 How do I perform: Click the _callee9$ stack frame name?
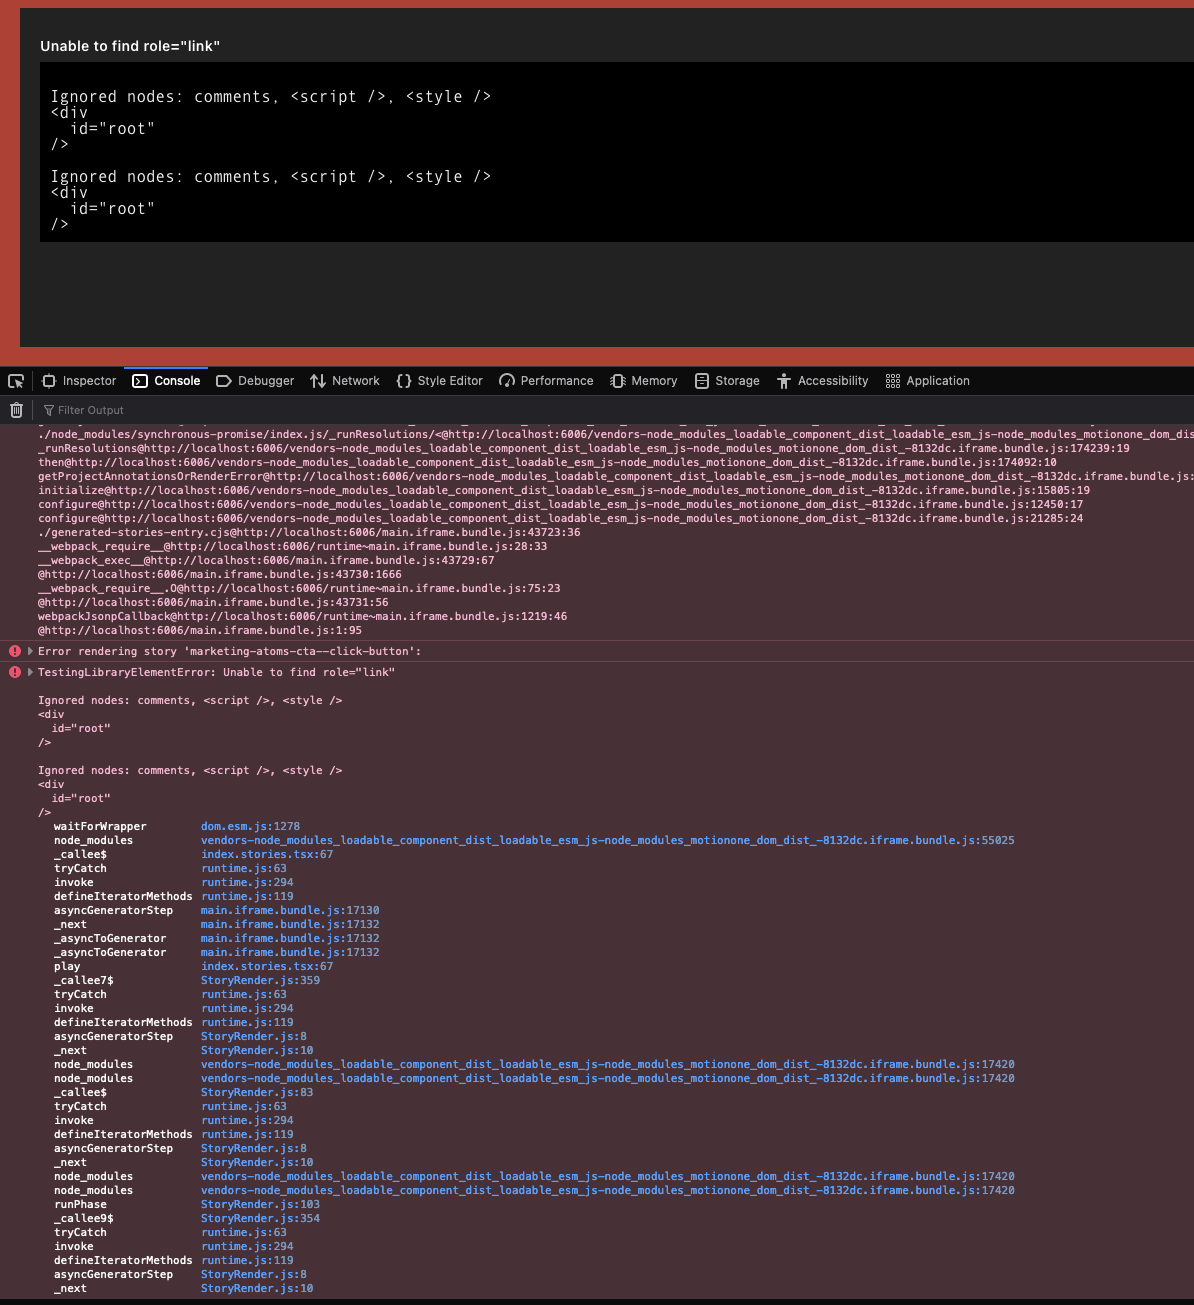(84, 1218)
